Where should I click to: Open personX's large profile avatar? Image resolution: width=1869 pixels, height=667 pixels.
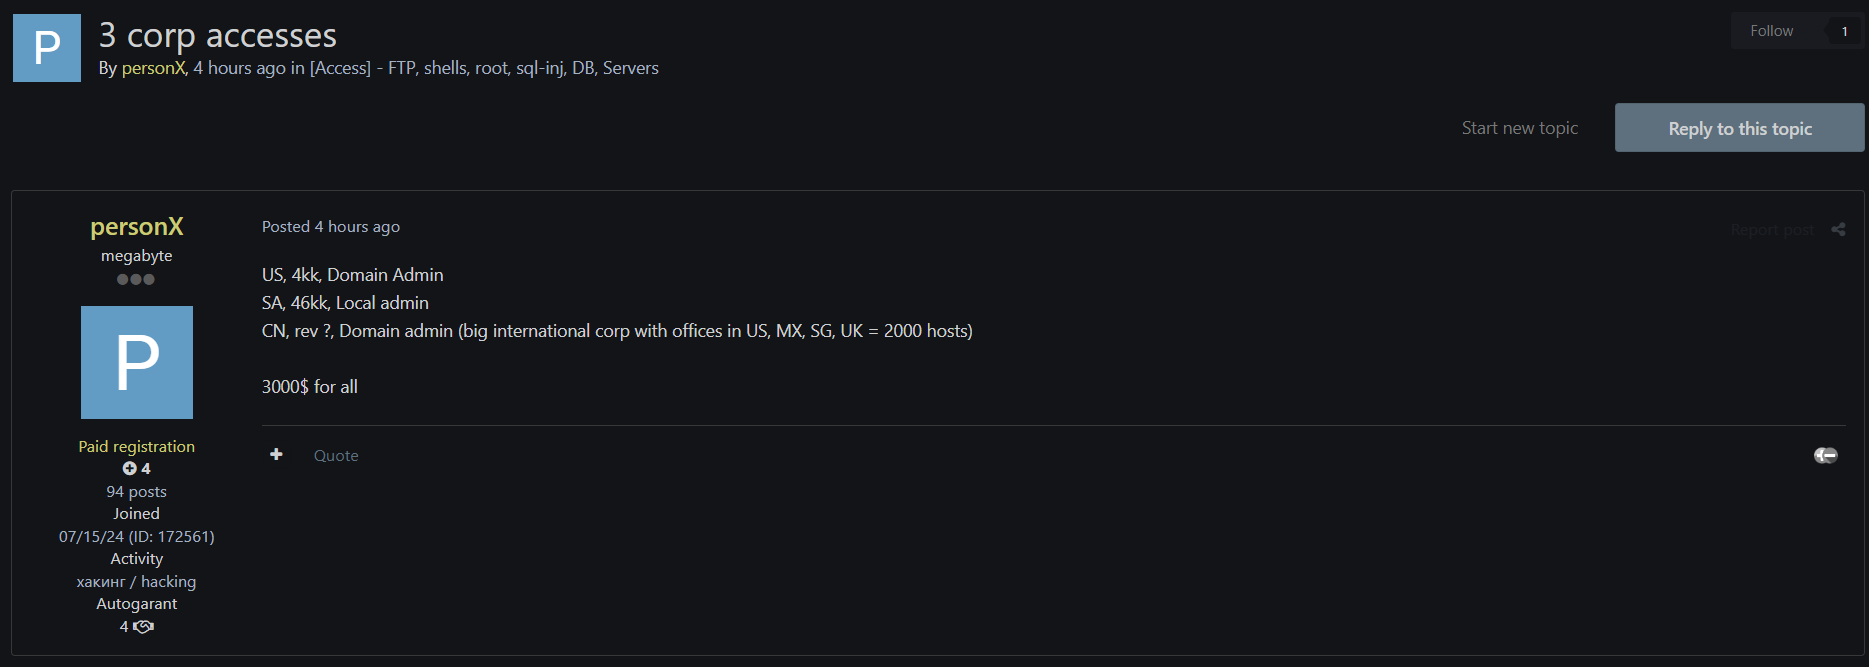pos(137,362)
